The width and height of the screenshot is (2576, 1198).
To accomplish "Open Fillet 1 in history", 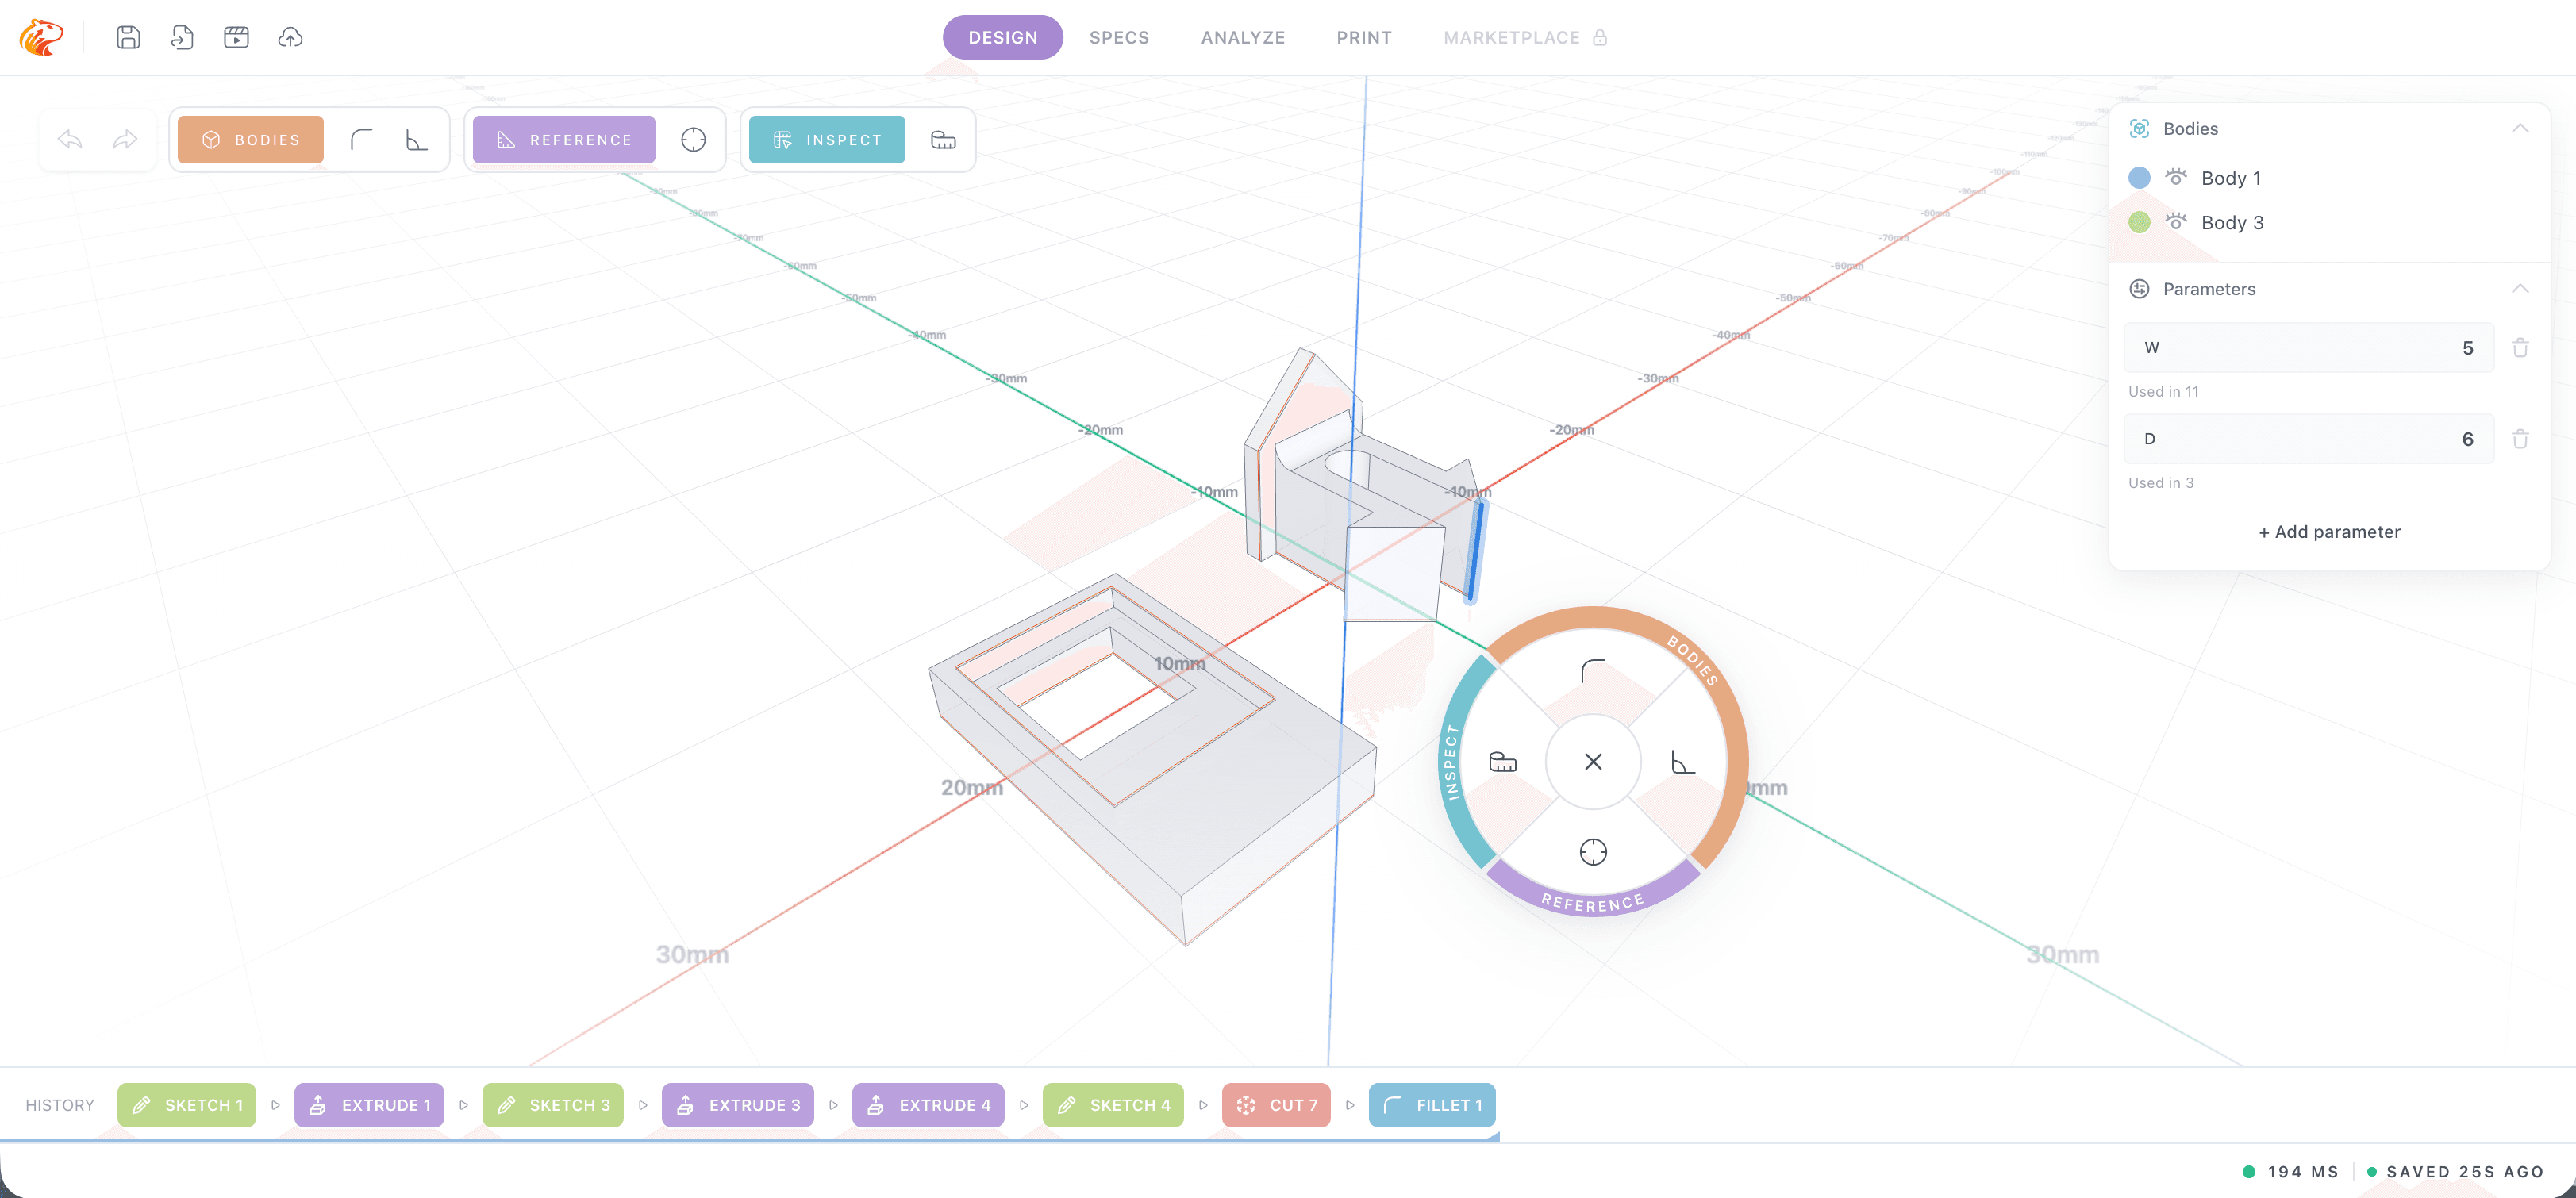I will [x=1432, y=1105].
